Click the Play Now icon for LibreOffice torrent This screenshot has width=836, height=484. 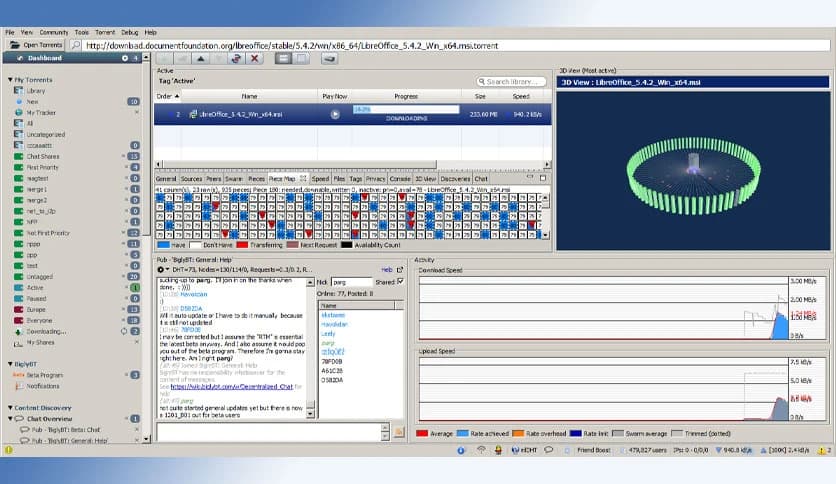(x=335, y=114)
